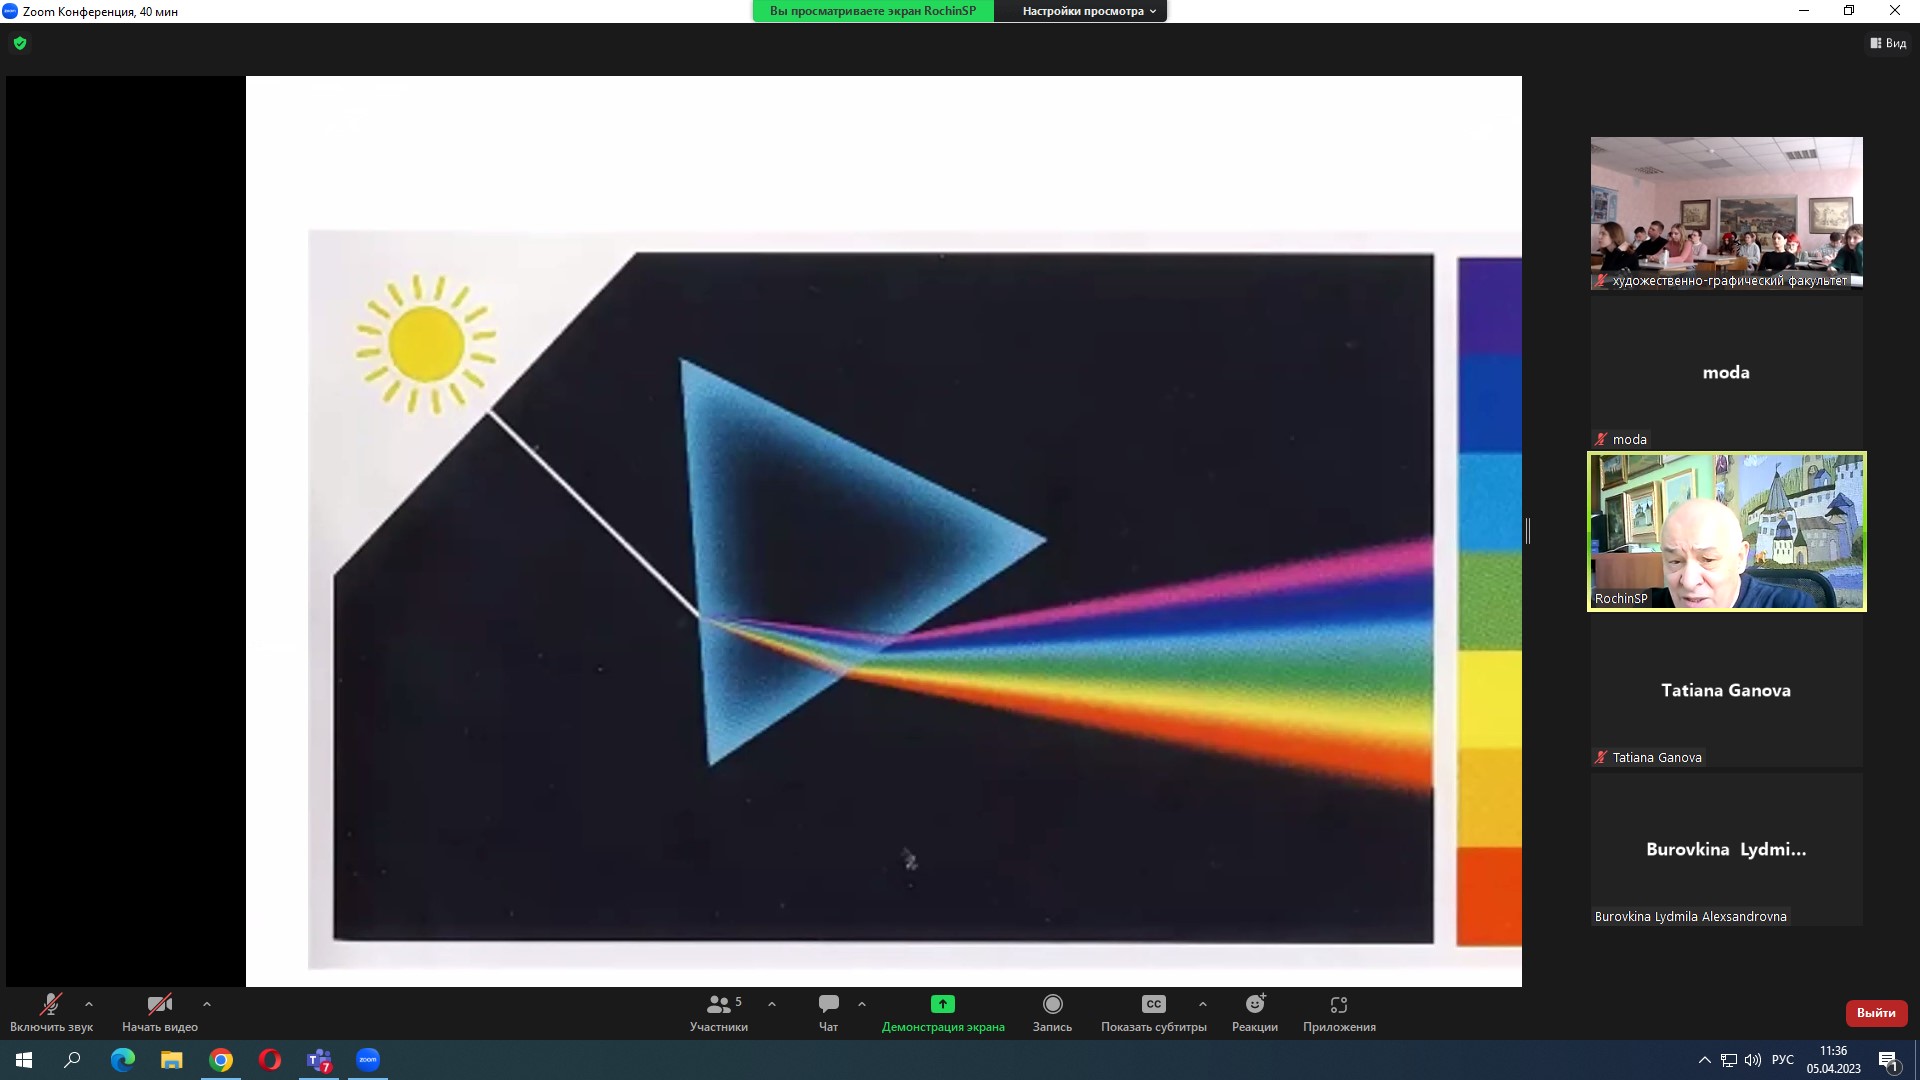
Task: Click the gallery panel resize divider
Action: click(1527, 531)
